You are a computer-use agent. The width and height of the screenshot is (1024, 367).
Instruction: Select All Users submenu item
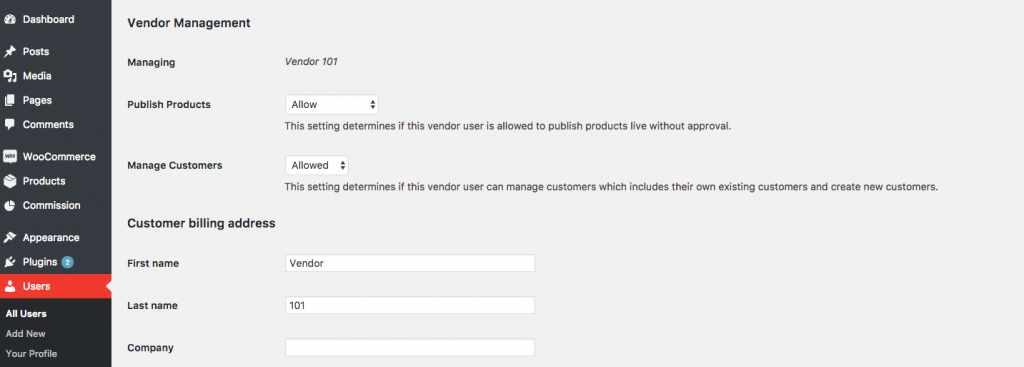point(26,313)
